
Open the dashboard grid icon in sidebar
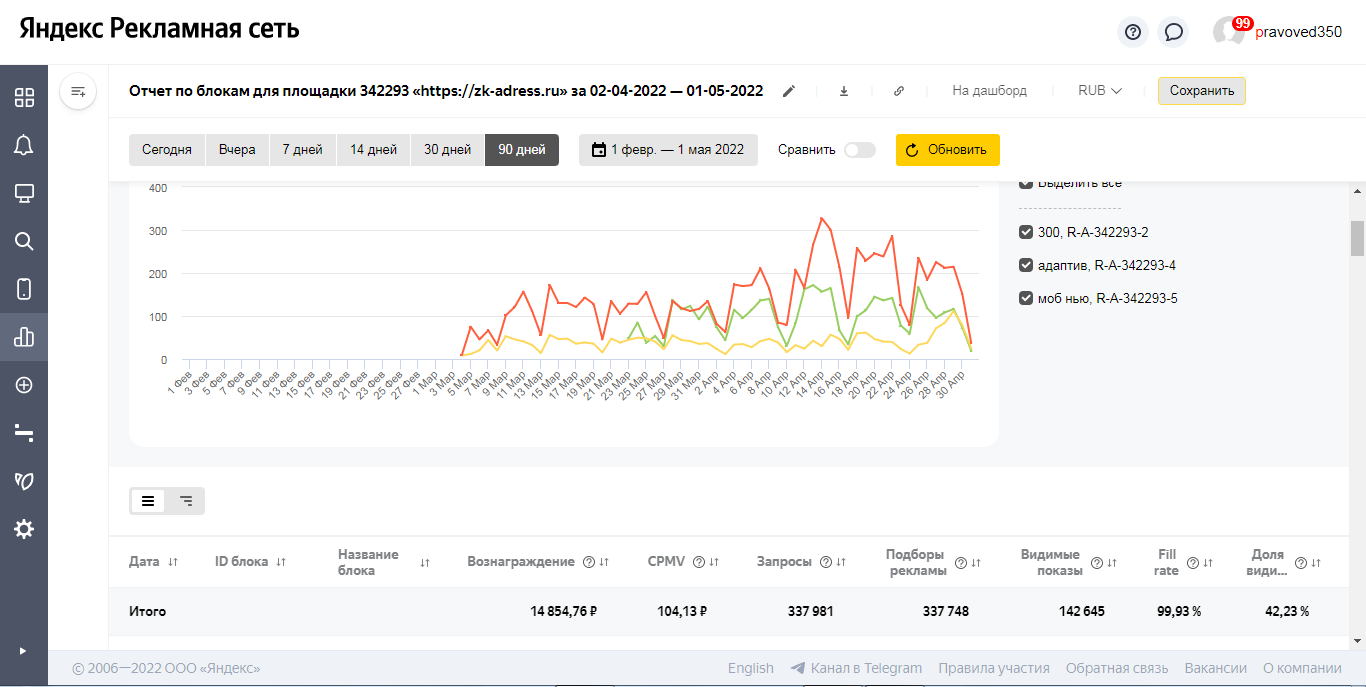(24, 97)
